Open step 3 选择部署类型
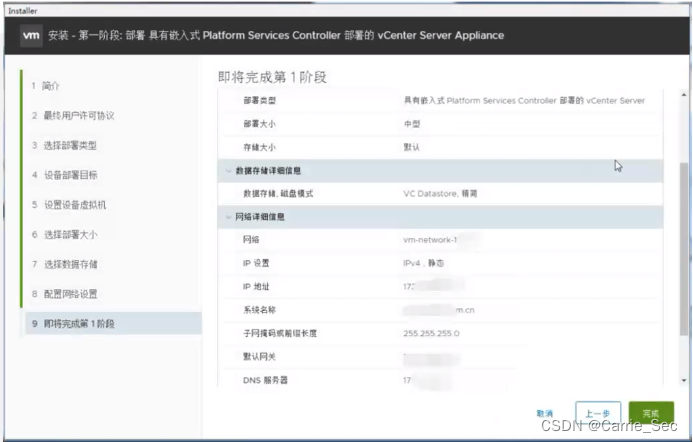The width and height of the screenshot is (693, 442). 65,145
